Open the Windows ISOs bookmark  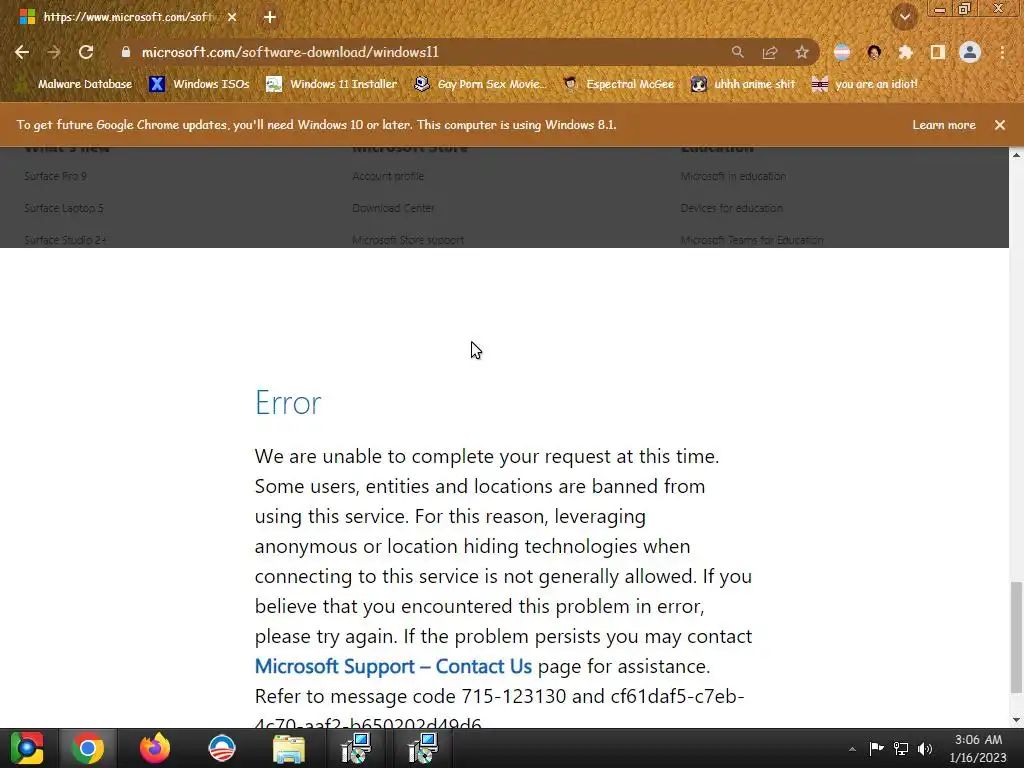click(x=199, y=84)
